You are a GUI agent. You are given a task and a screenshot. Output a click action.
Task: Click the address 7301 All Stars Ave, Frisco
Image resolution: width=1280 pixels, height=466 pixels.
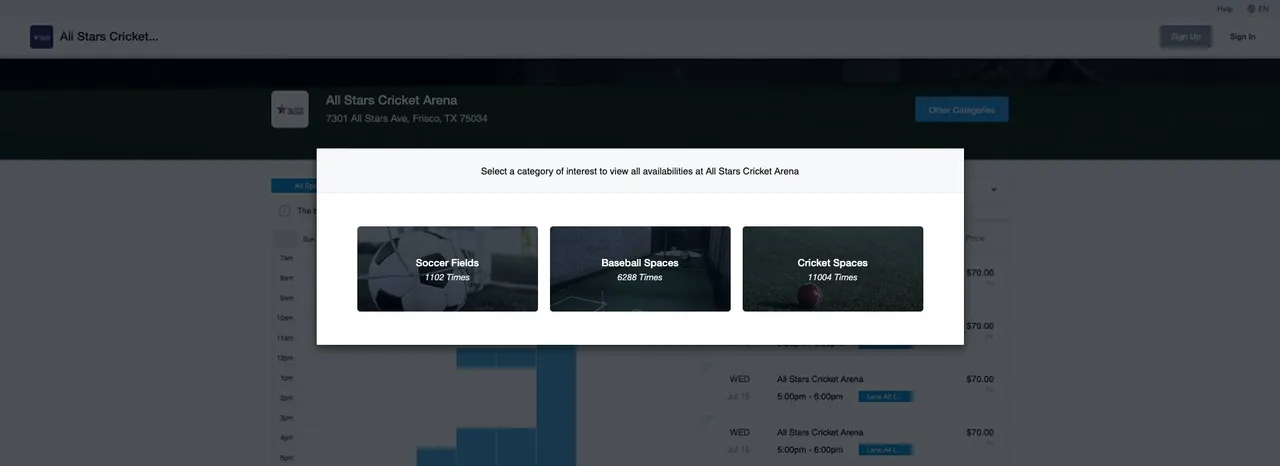pyautogui.click(x=406, y=118)
